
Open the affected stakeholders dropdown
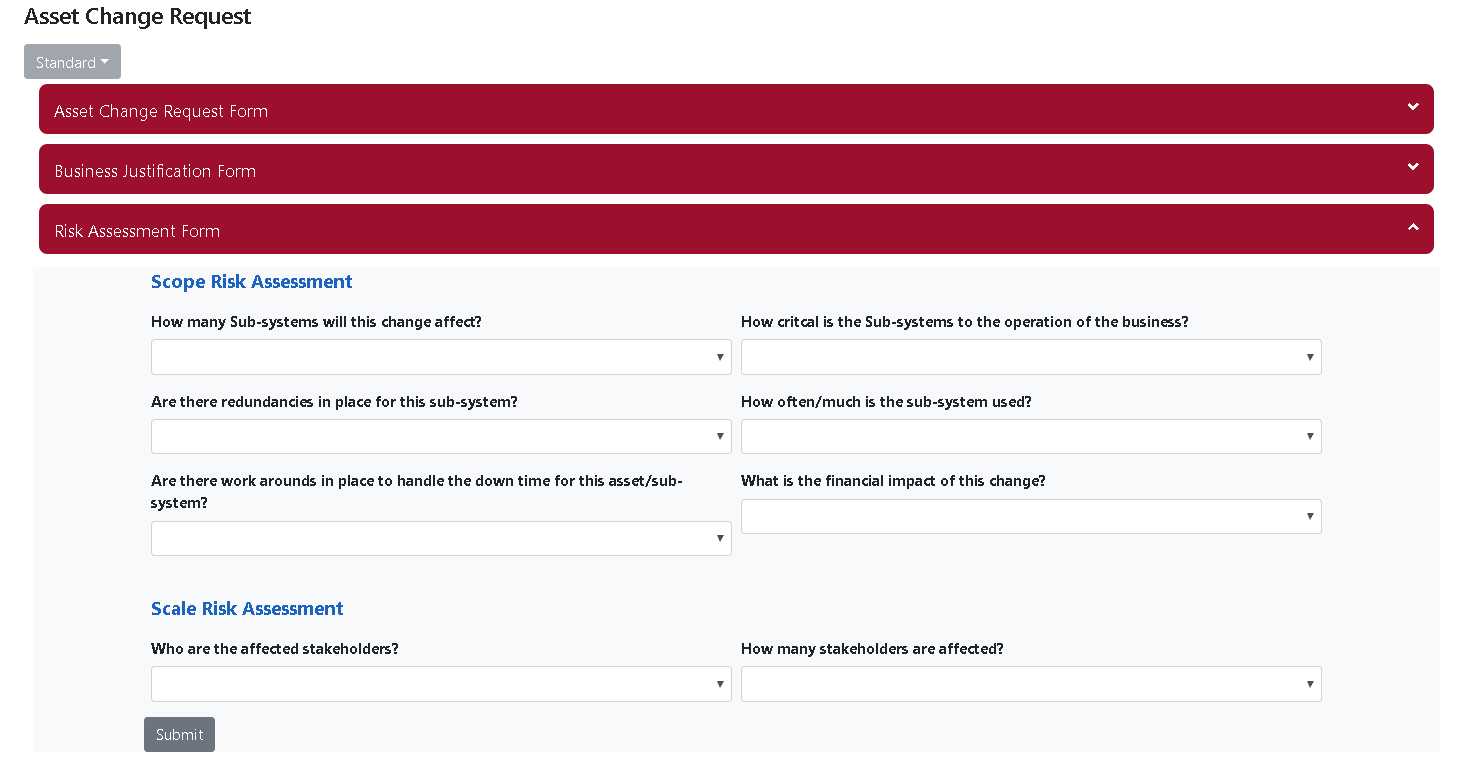click(440, 684)
